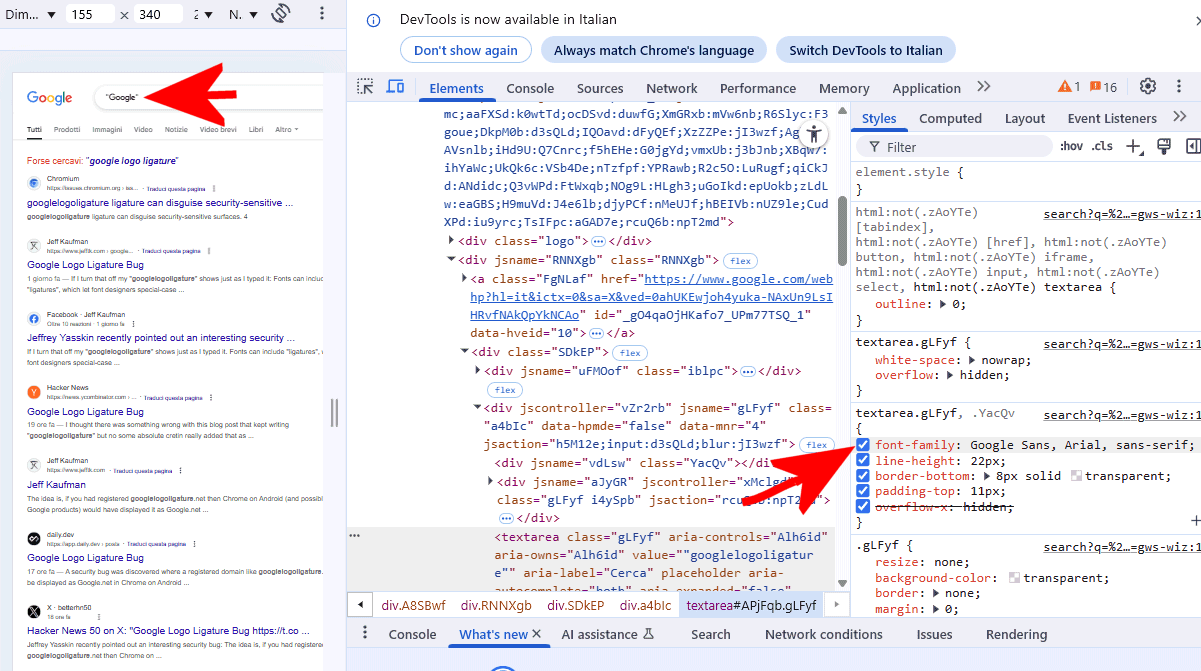Toggle the flex badge on SDkEP div
Image resolution: width=1201 pixels, height=671 pixels.
pyautogui.click(x=630, y=352)
